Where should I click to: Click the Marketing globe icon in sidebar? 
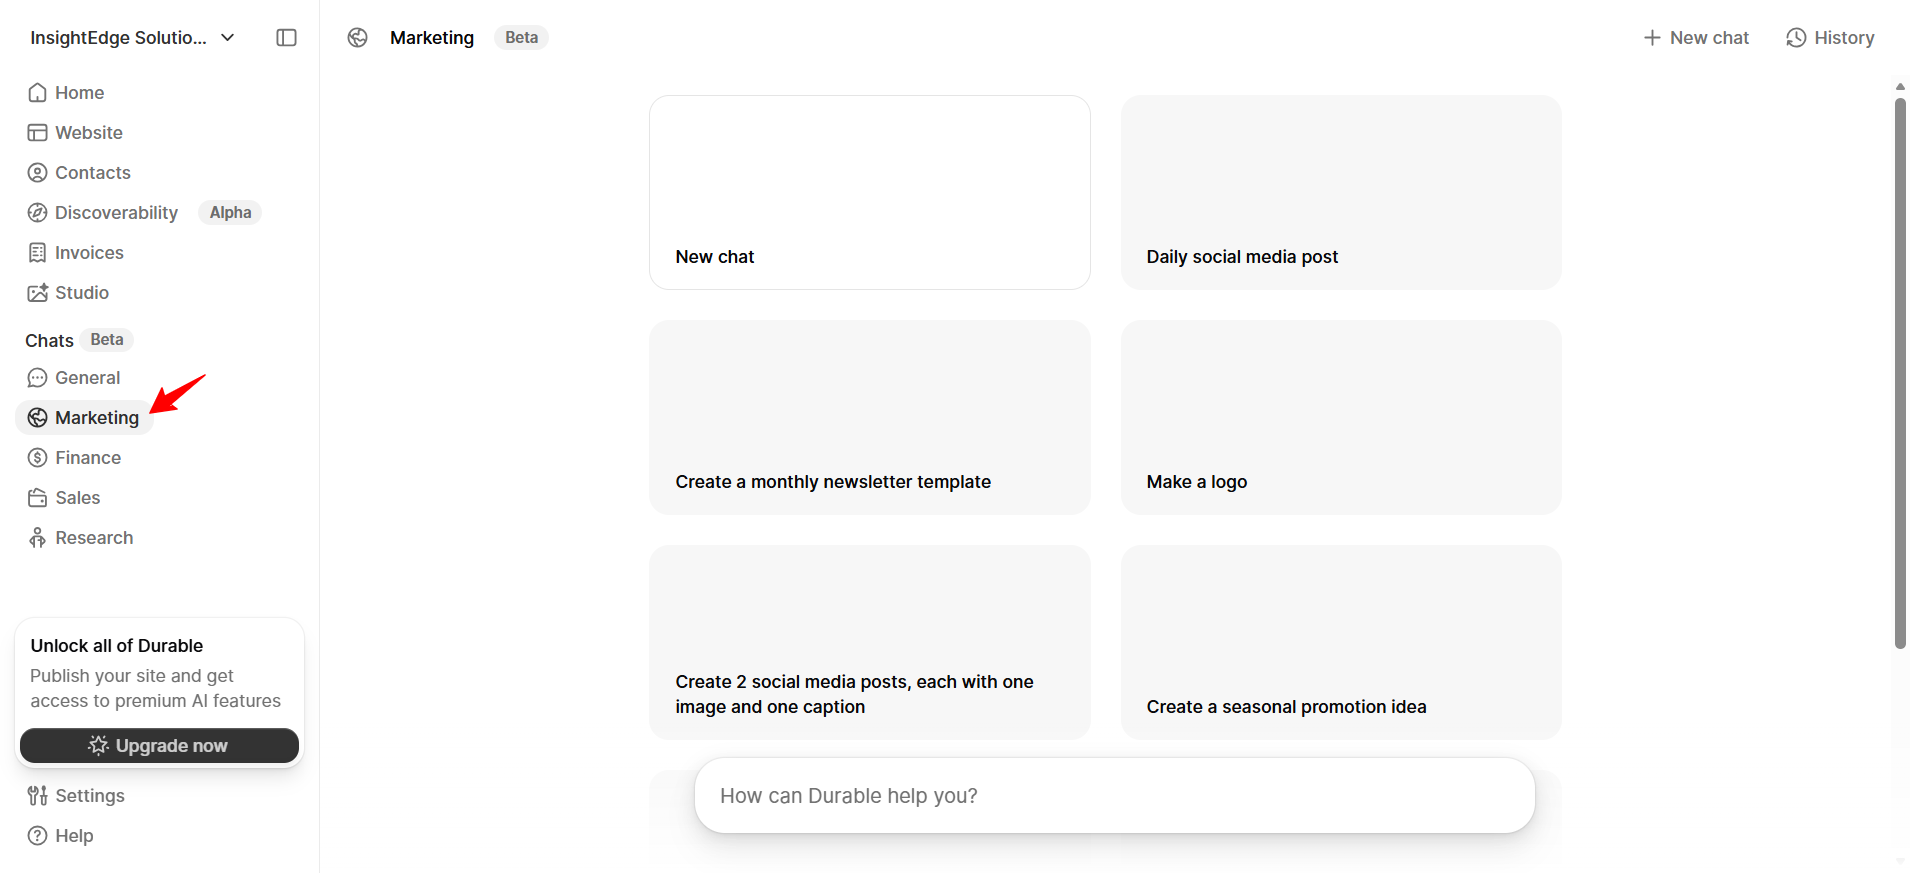pos(37,418)
